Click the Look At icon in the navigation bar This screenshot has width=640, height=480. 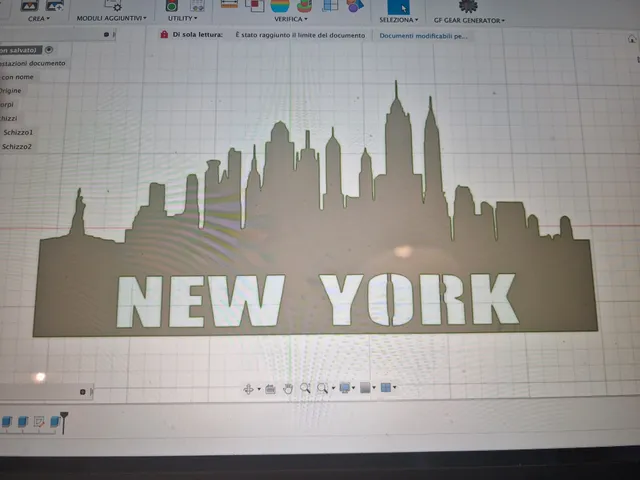[x=270, y=389]
